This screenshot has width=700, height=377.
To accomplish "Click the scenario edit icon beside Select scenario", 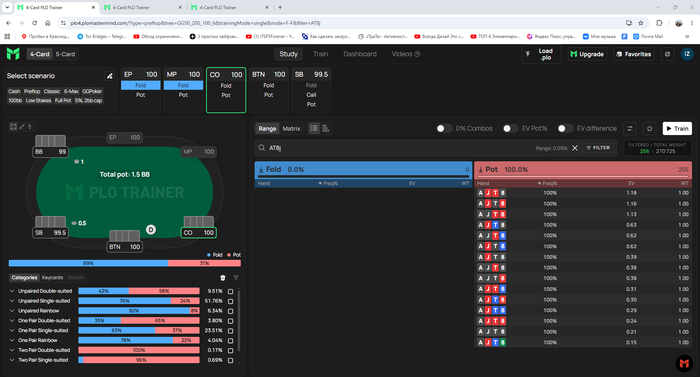I will pos(109,76).
